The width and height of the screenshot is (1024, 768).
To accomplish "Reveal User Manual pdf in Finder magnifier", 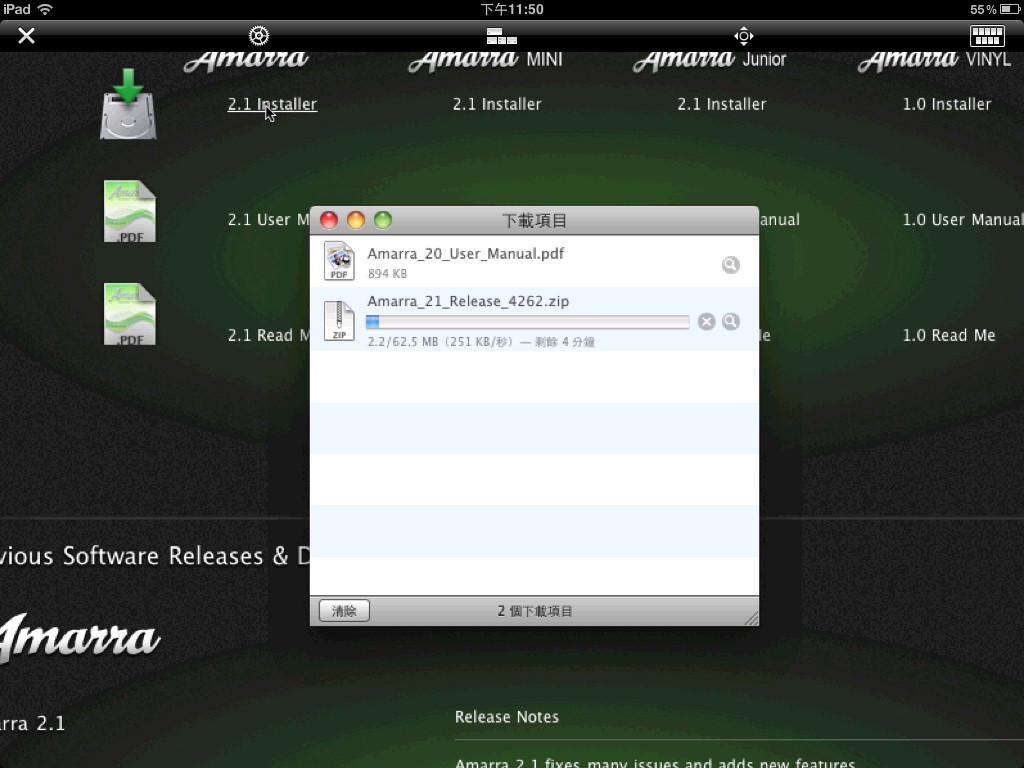I will pos(731,264).
